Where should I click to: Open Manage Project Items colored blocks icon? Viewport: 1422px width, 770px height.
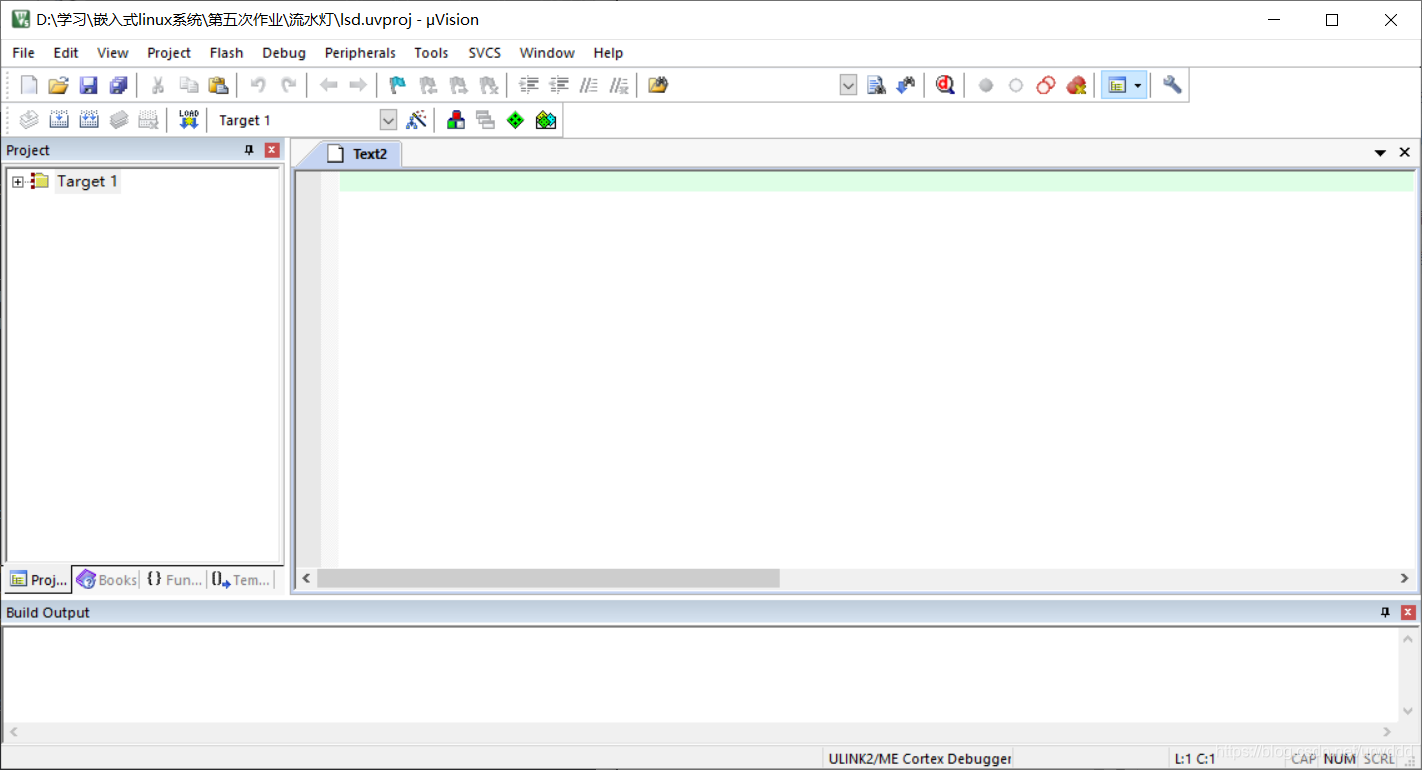pos(456,120)
